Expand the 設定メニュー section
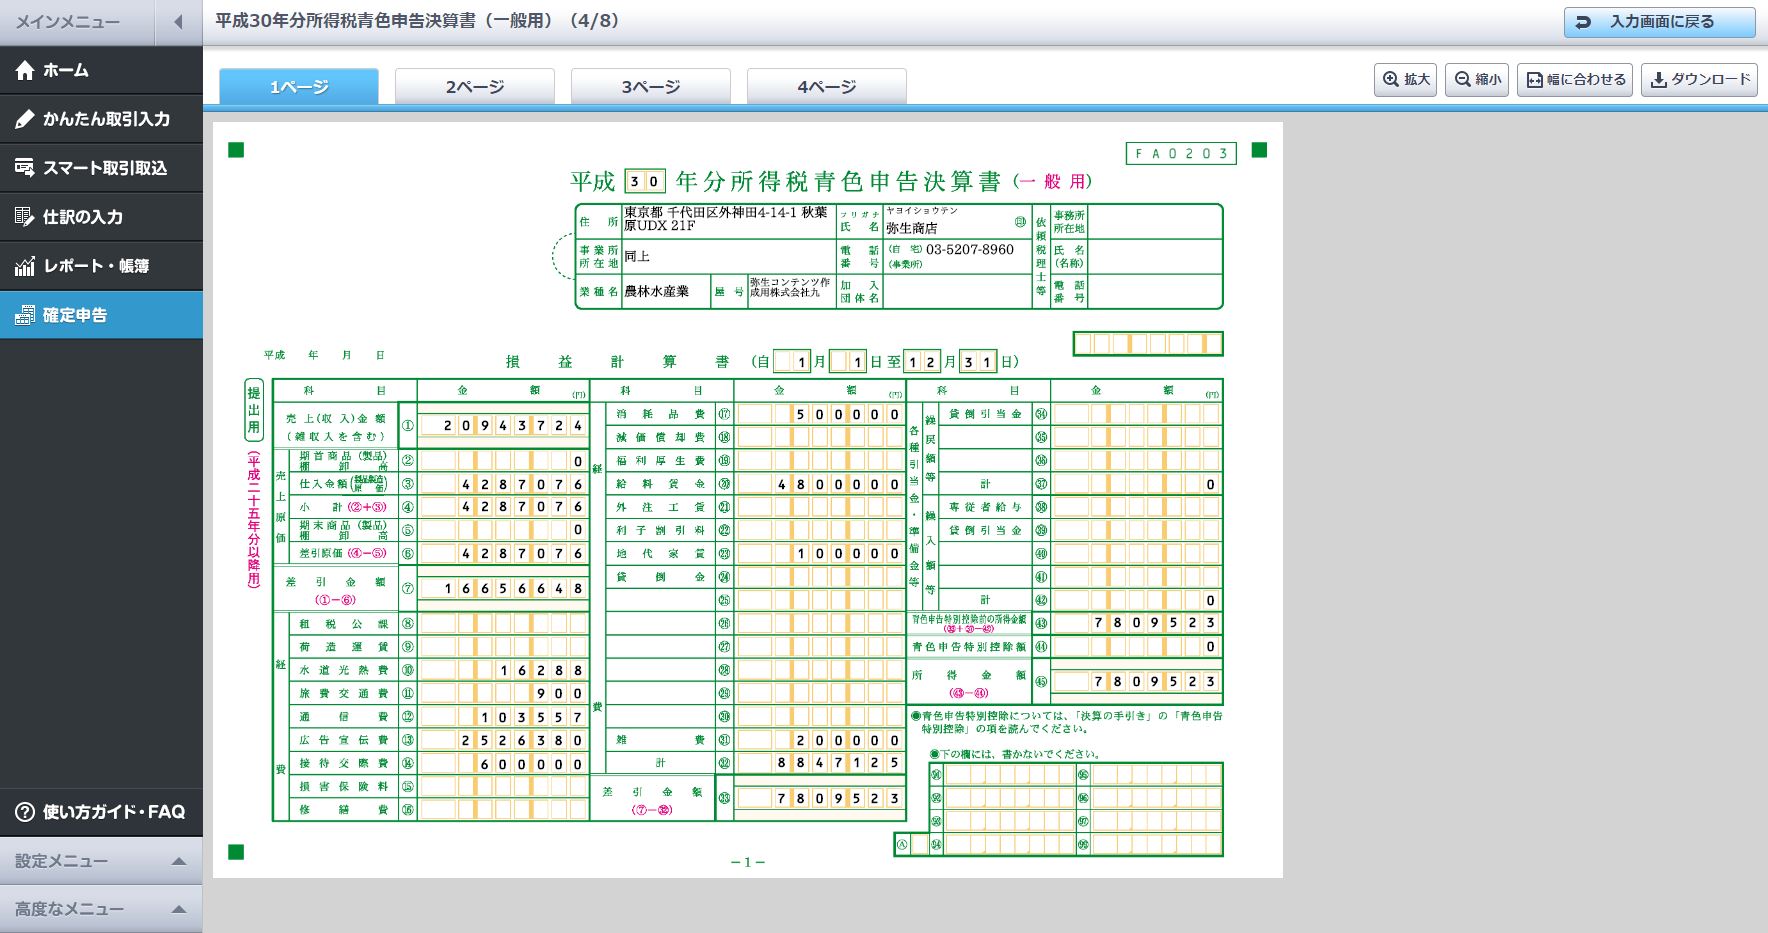Screen dimensions: 1768x933 (100, 861)
